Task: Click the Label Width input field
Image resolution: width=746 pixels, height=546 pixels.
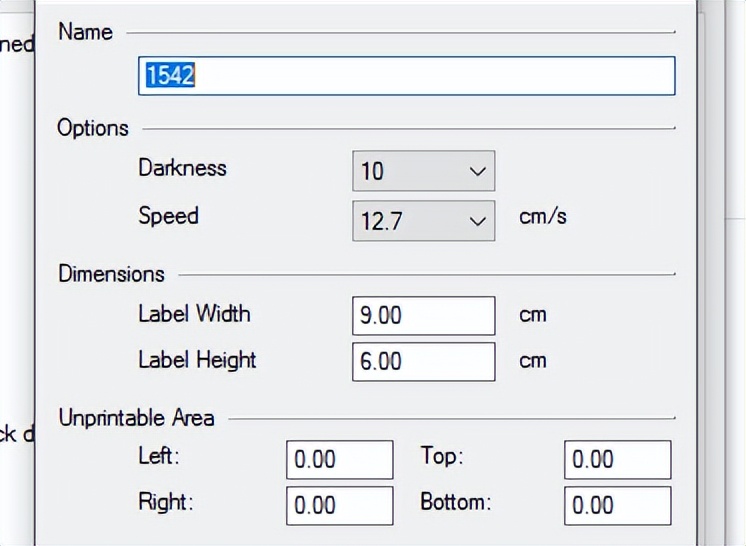Action: pos(423,315)
